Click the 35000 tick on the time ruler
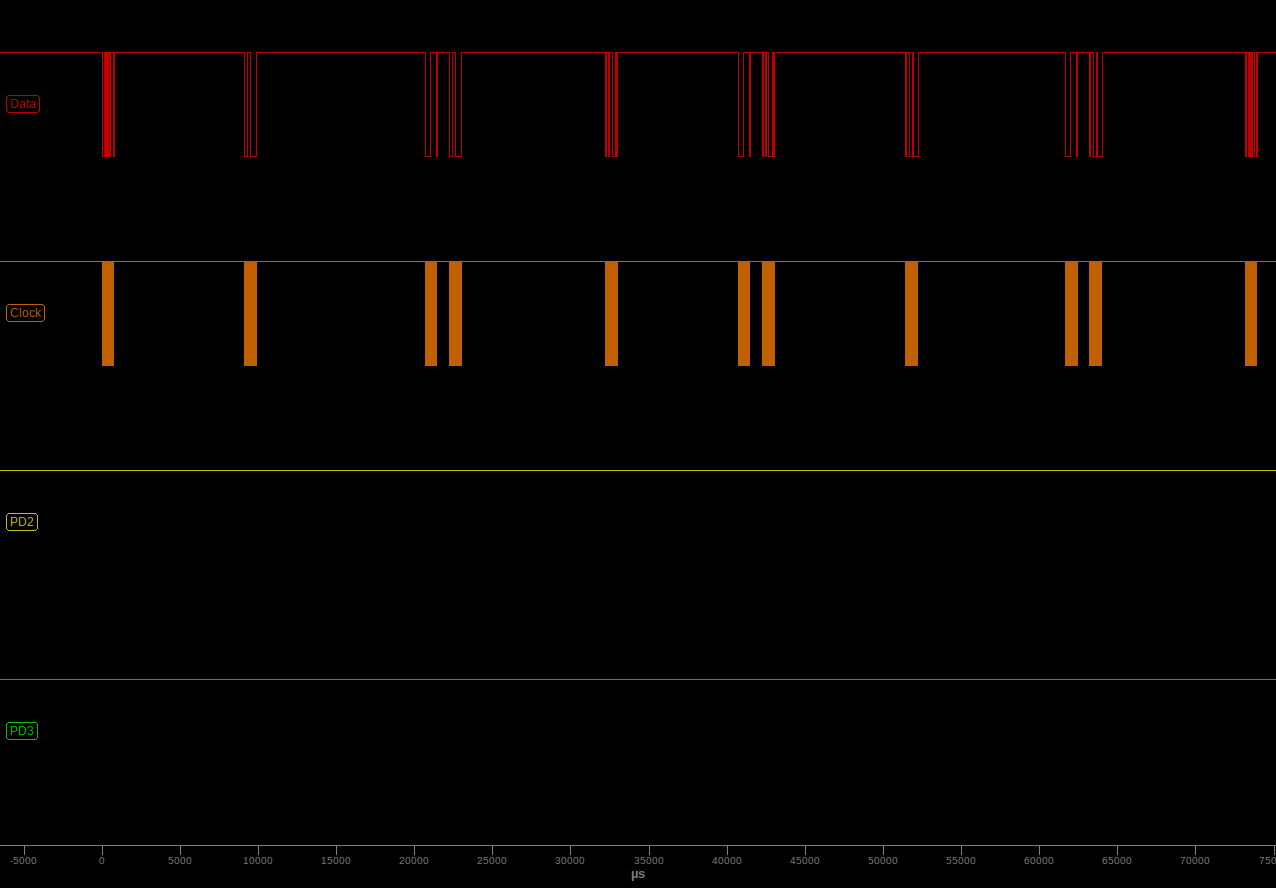 649,860
